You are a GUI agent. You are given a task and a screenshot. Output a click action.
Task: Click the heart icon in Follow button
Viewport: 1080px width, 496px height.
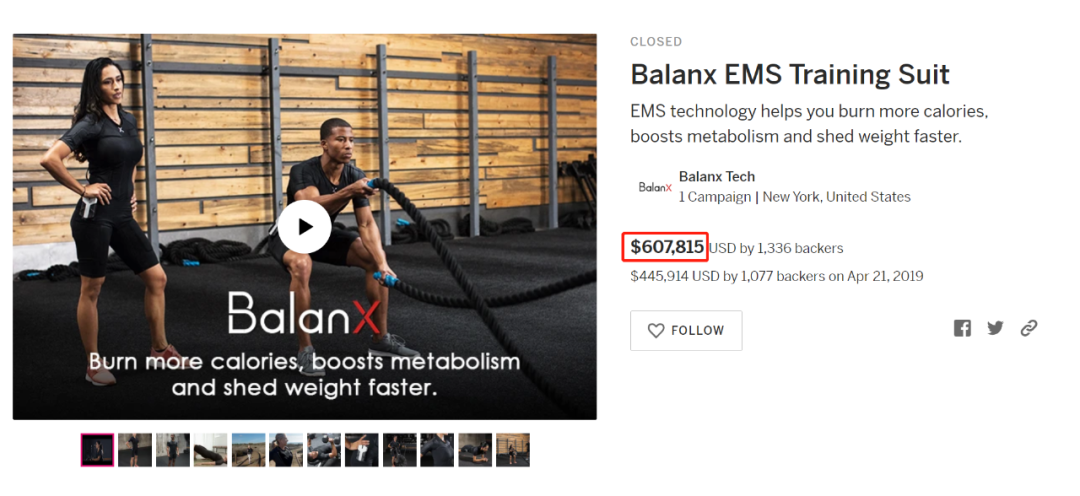click(656, 331)
